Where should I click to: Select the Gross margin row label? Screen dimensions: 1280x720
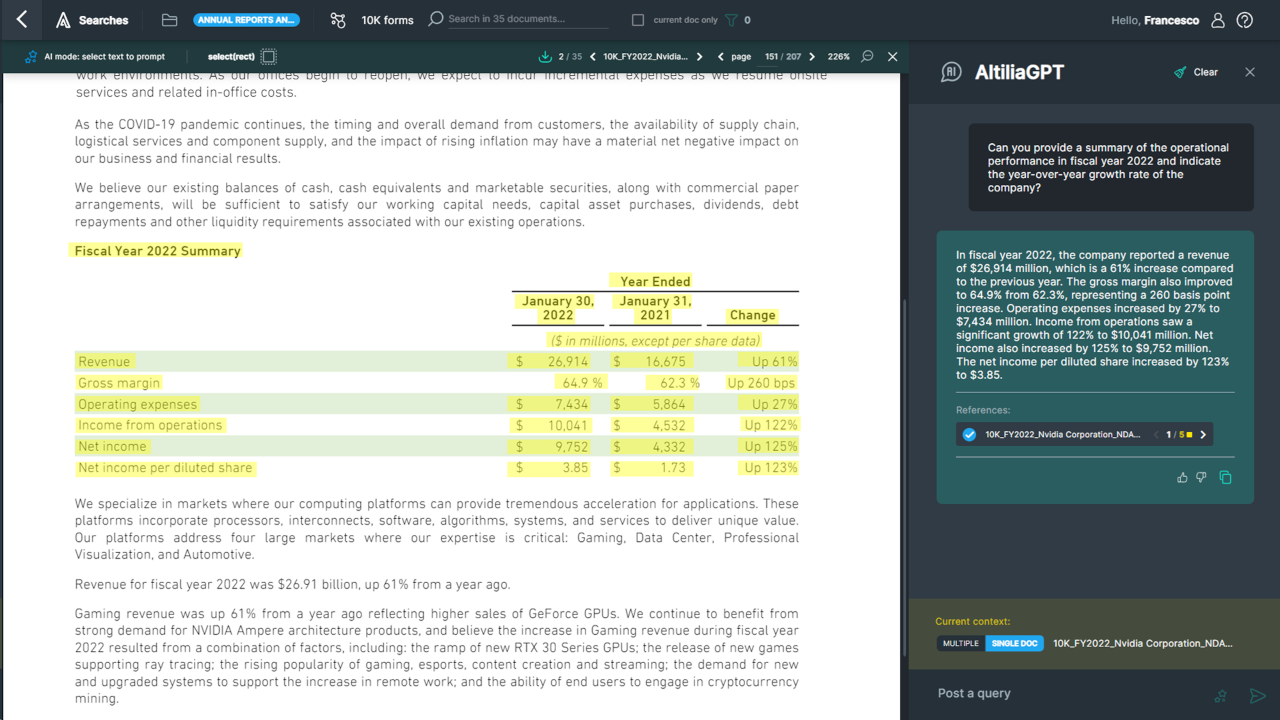pos(119,383)
